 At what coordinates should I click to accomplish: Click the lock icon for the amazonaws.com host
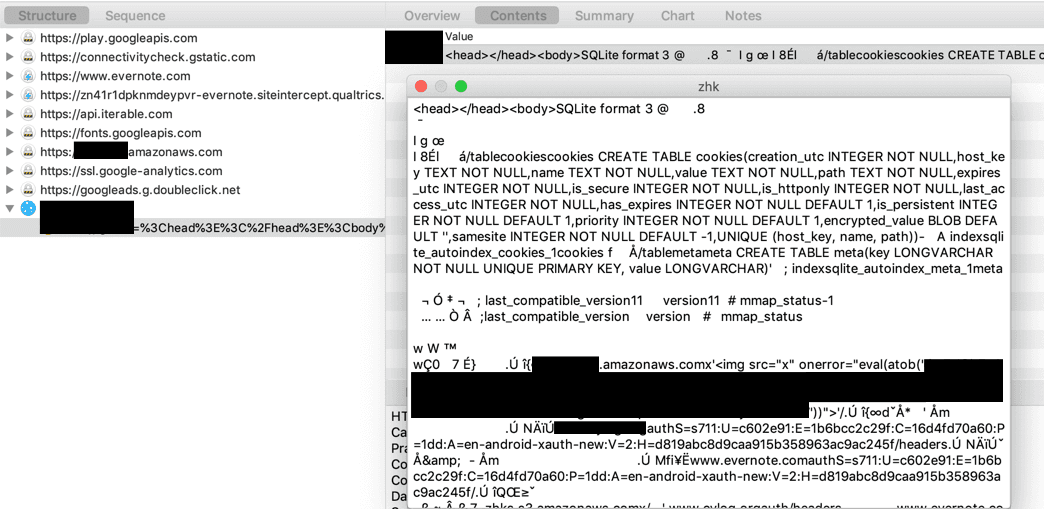point(28,152)
